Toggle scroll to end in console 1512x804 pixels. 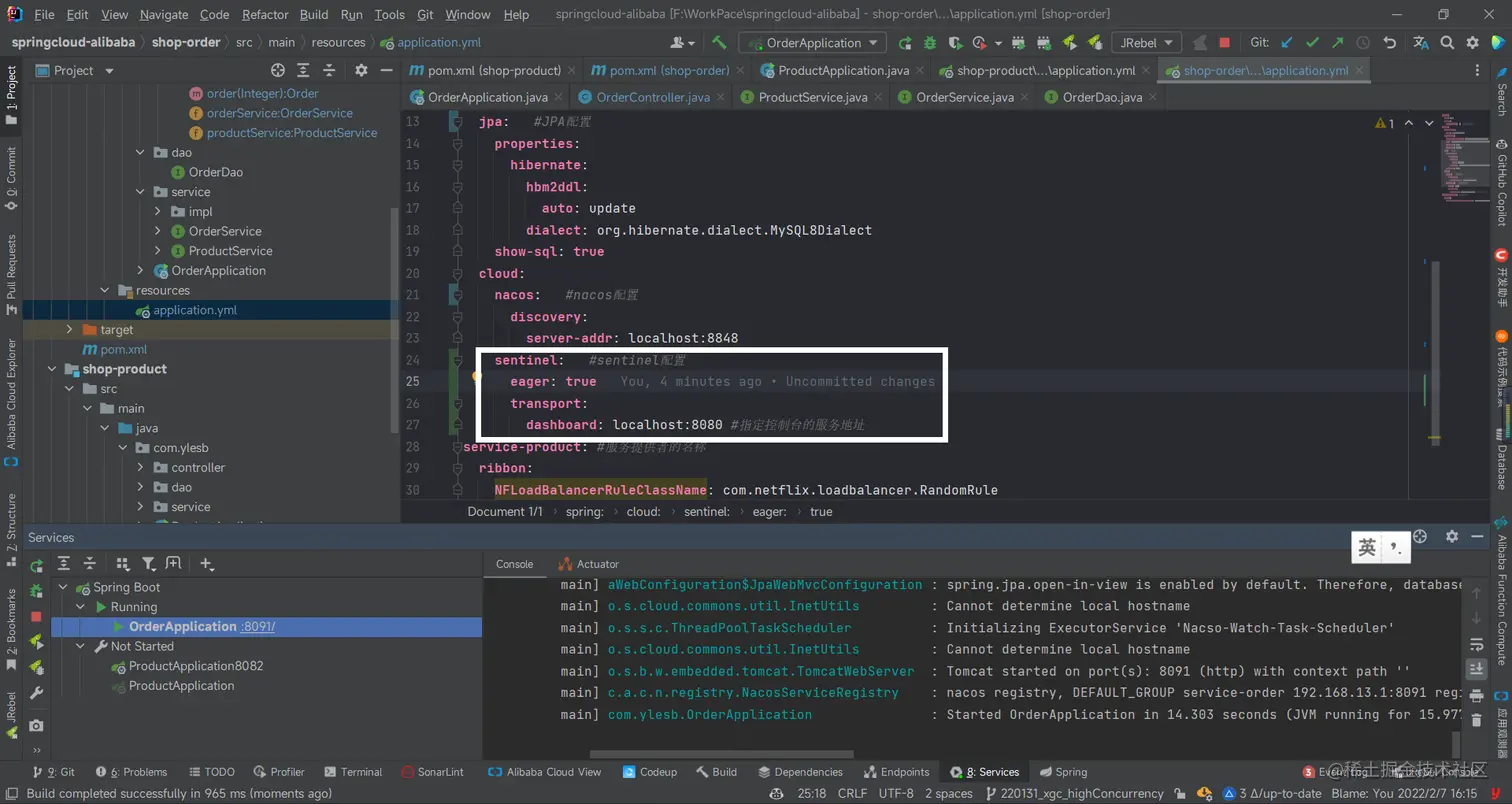pyautogui.click(x=1476, y=669)
